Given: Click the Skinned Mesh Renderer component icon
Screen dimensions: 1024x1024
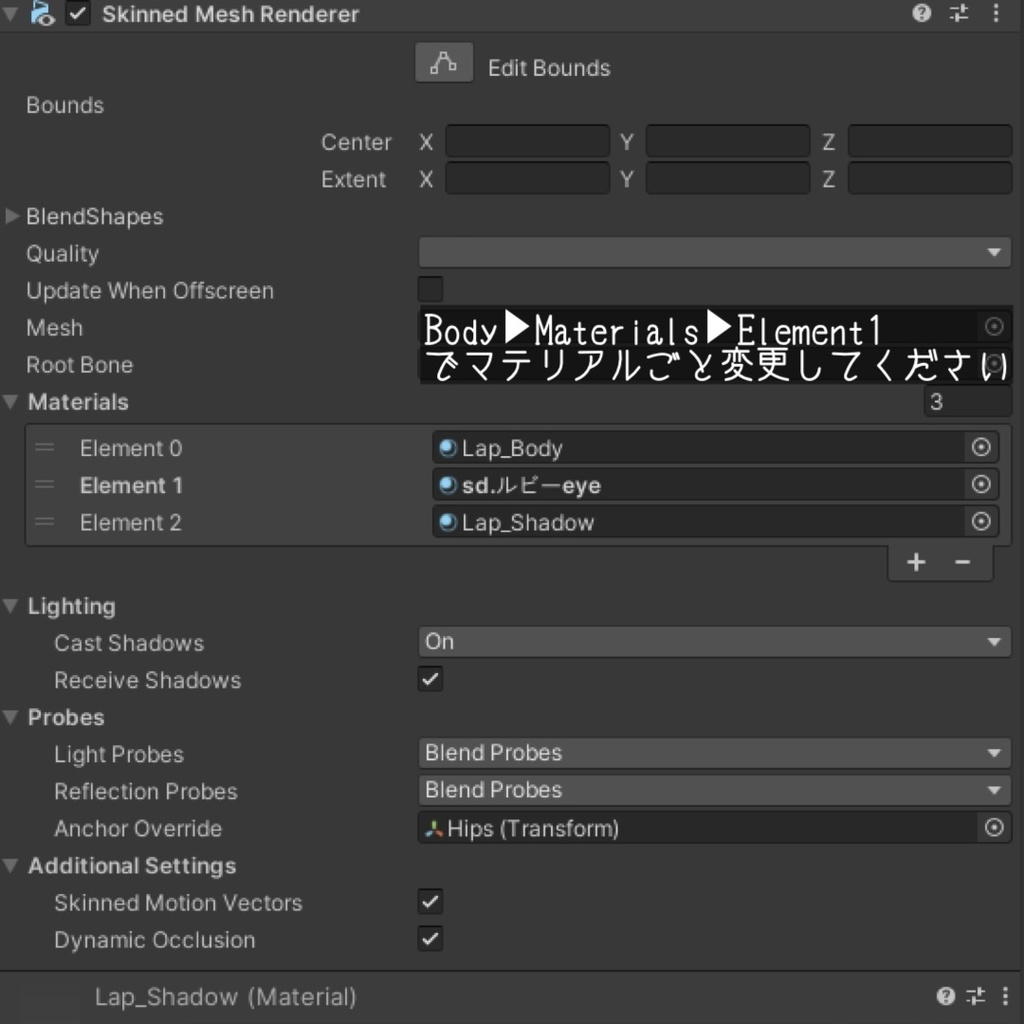Looking at the screenshot, I should tap(42, 14).
